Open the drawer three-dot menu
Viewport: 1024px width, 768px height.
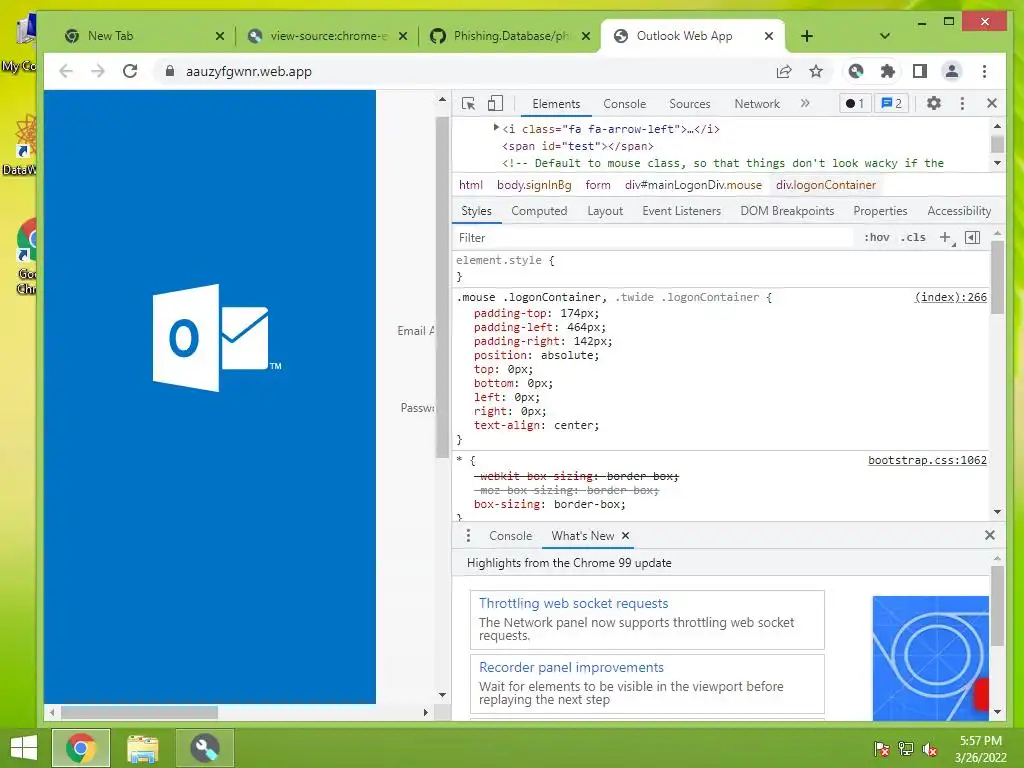468,536
